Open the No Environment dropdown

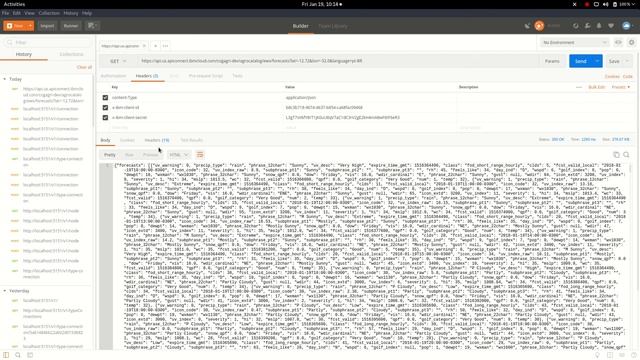[x=574, y=42]
